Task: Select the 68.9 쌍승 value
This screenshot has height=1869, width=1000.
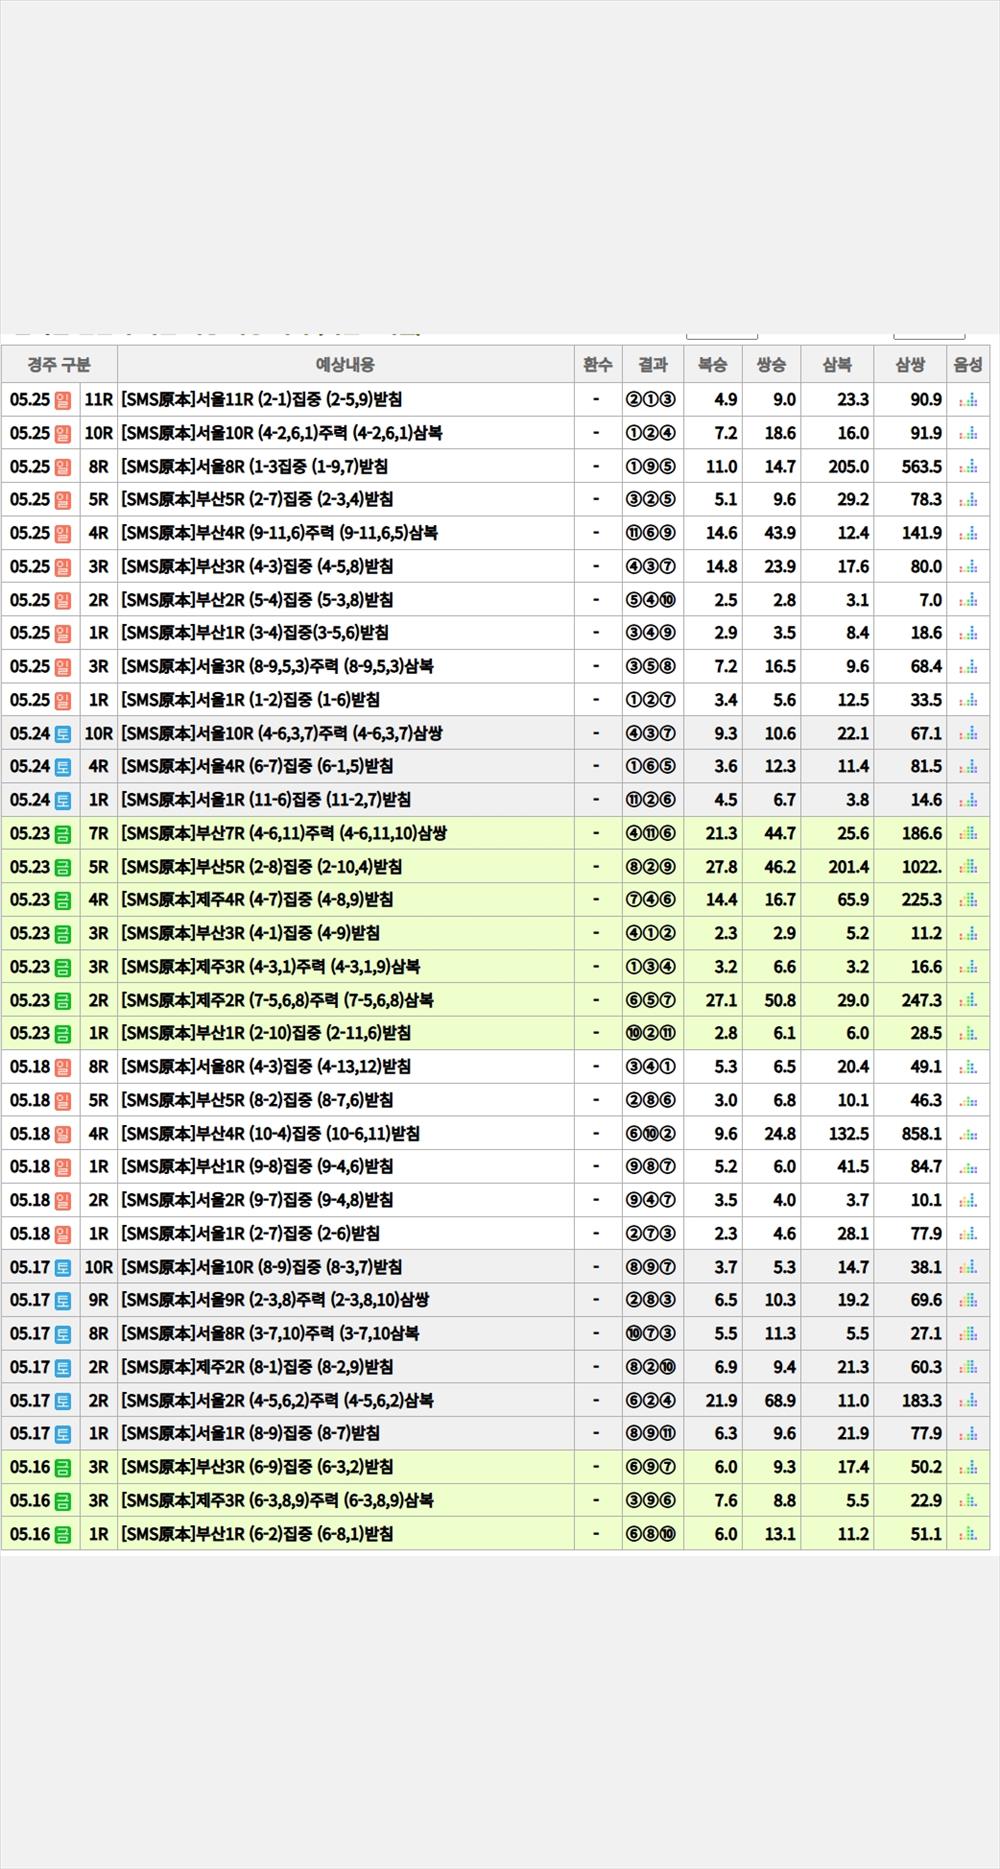Action: click(780, 1401)
